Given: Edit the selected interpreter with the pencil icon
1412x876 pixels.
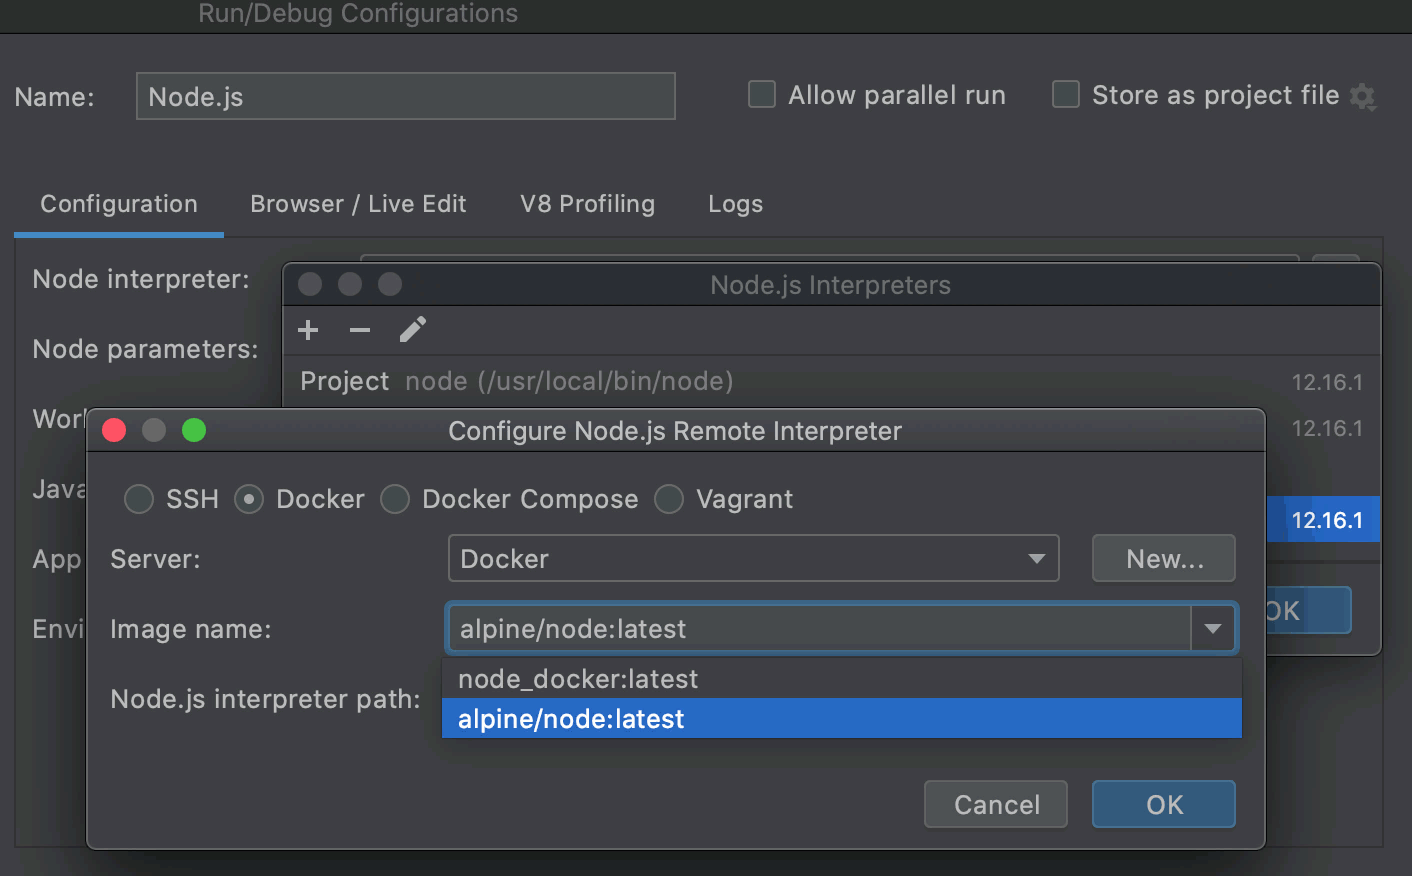Looking at the screenshot, I should pos(413,329).
